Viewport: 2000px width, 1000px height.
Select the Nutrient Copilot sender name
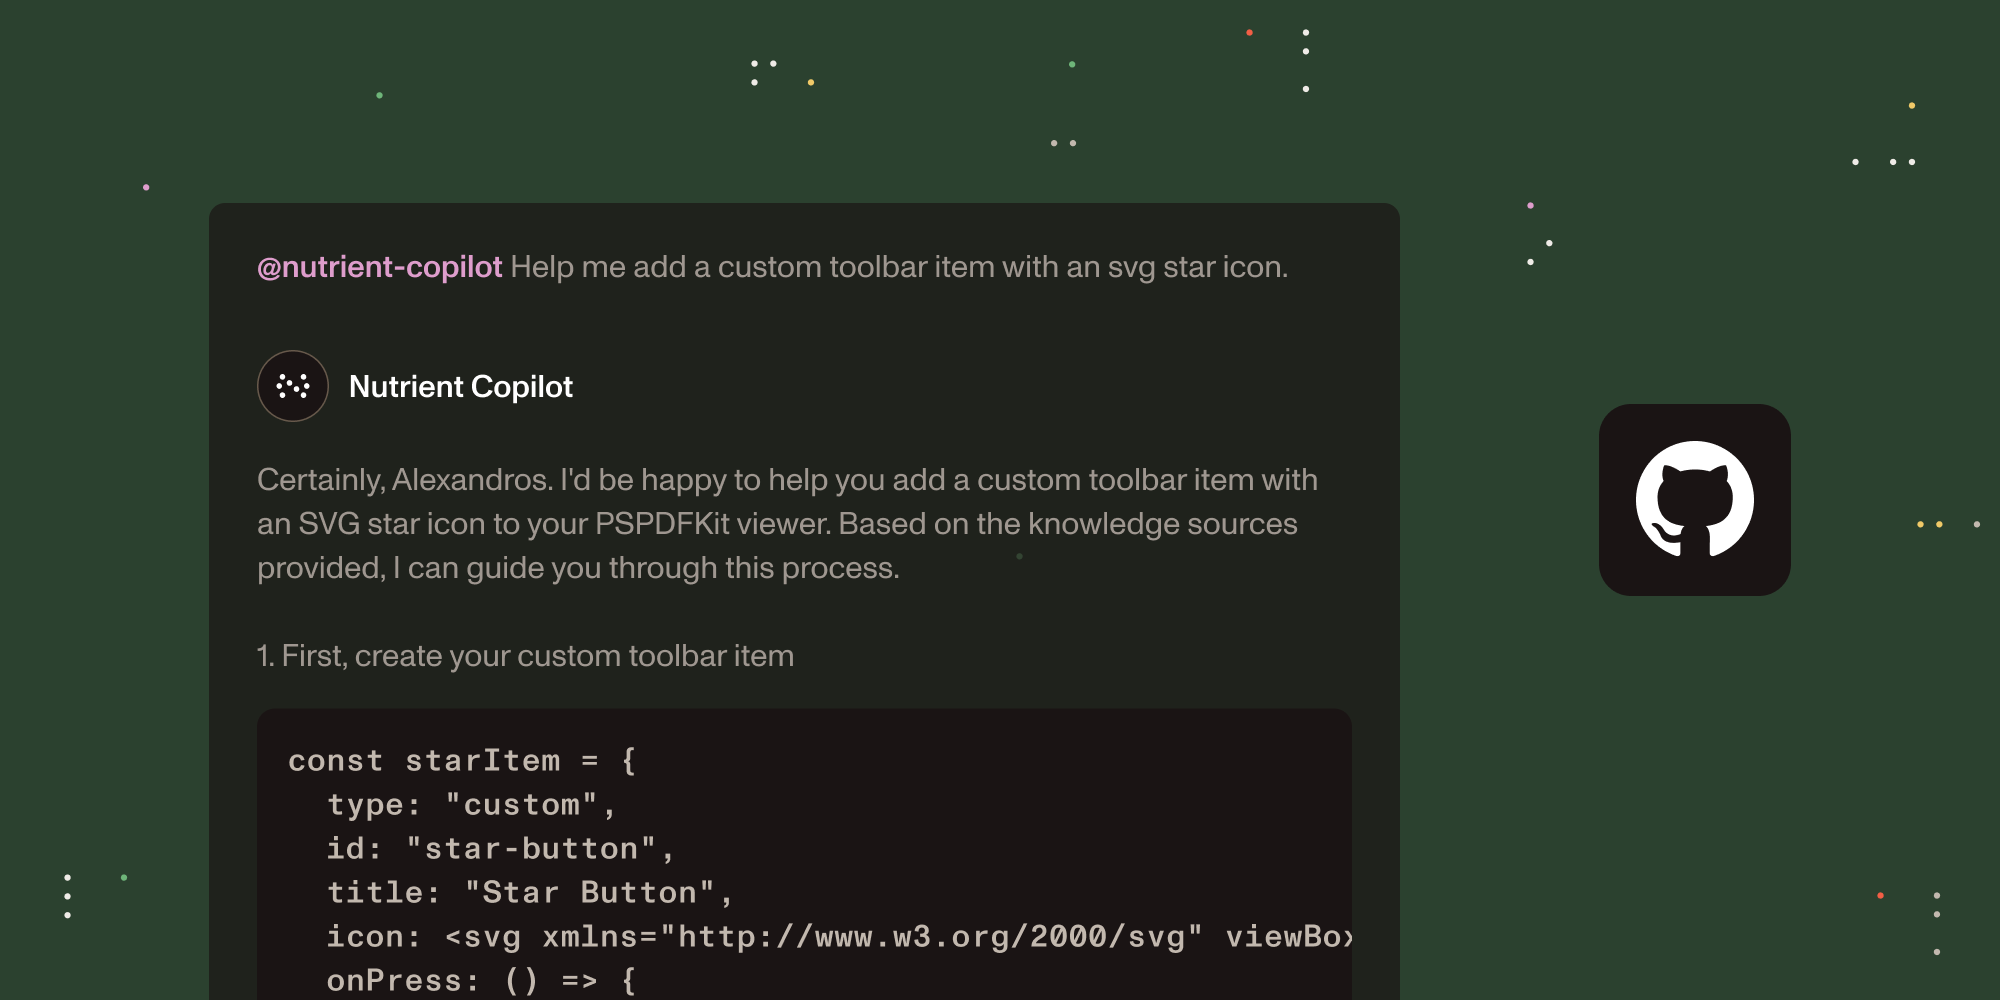pos(460,387)
